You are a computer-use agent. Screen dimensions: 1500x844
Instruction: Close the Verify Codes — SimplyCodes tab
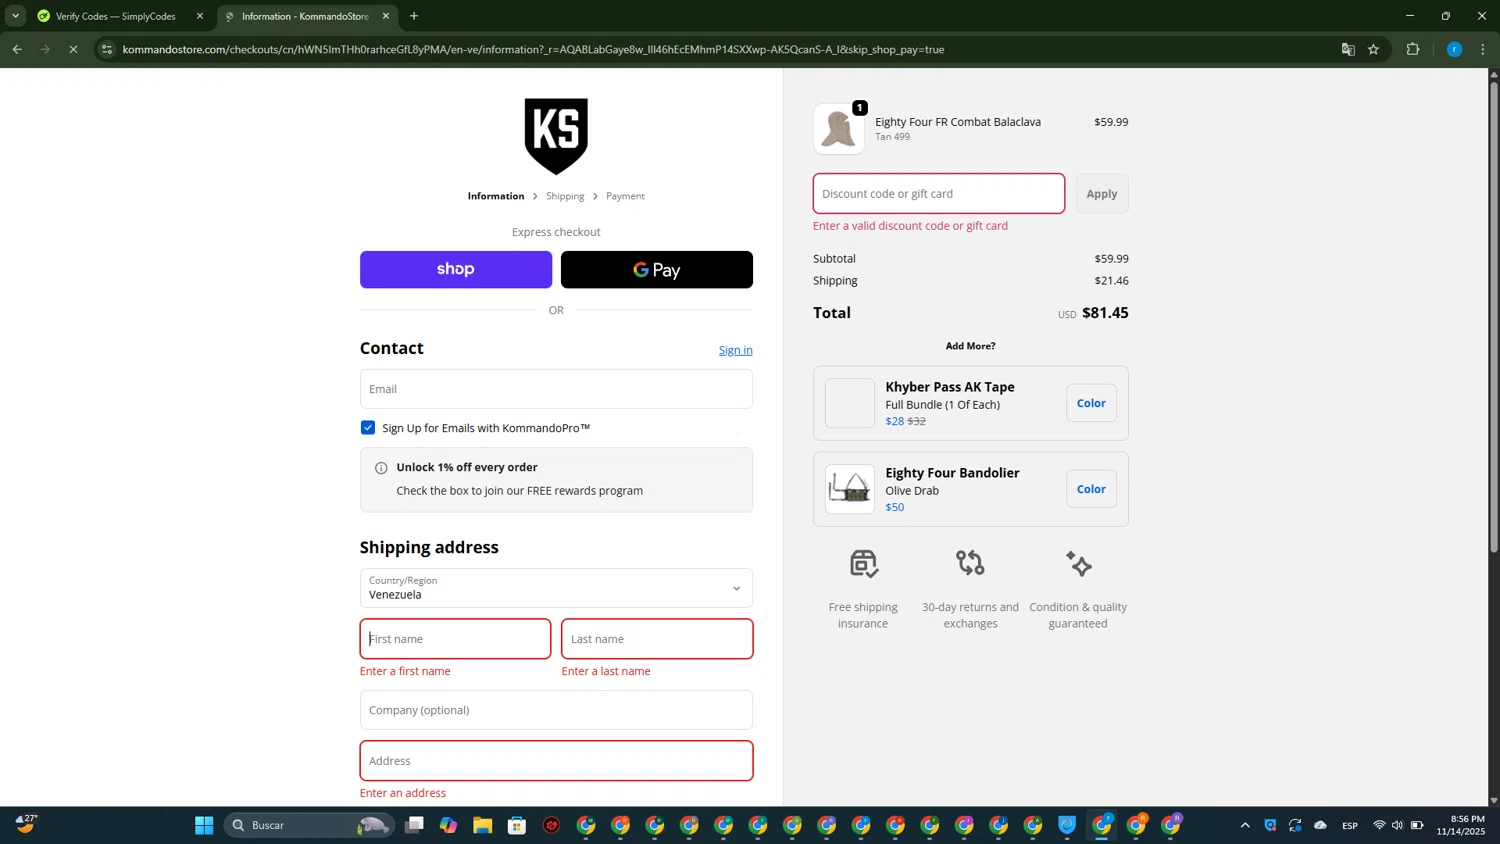pos(200,16)
